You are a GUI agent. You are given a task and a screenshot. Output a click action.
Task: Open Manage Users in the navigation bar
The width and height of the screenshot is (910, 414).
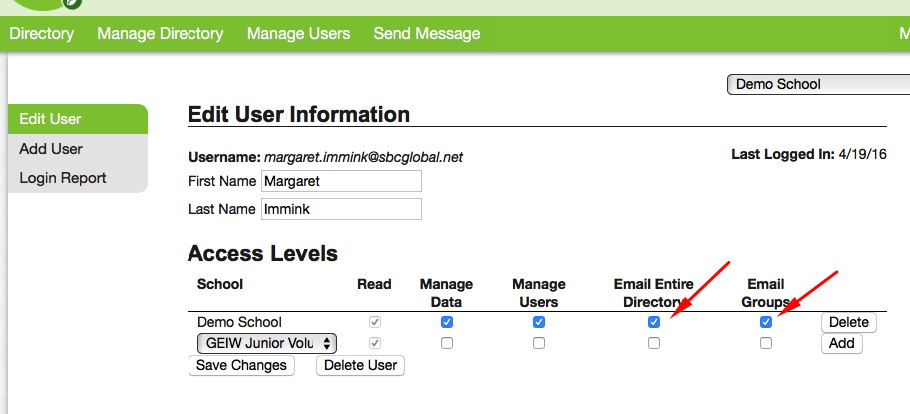point(298,34)
